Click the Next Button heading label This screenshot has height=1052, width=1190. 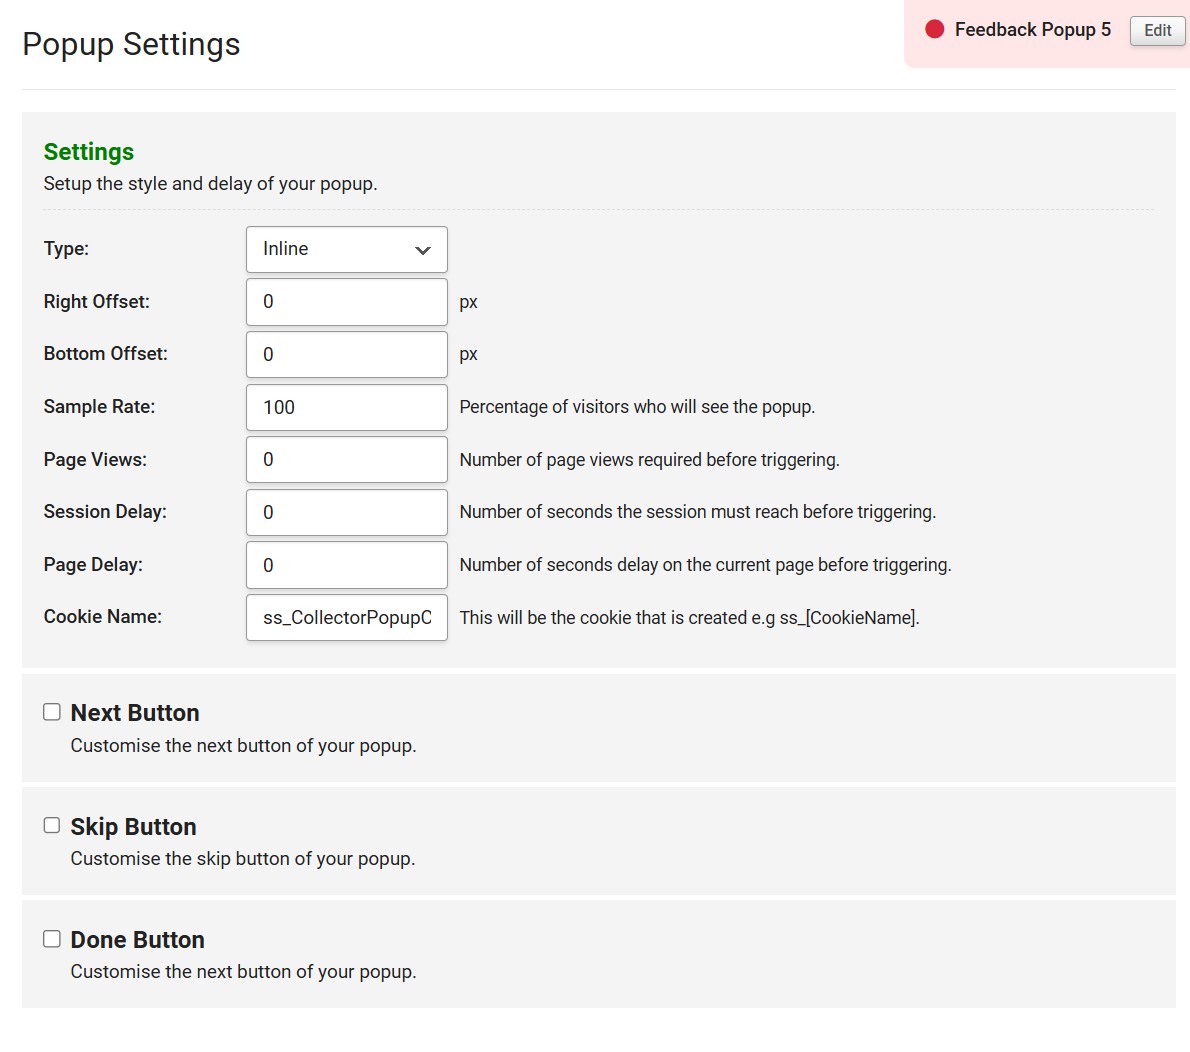(135, 713)
